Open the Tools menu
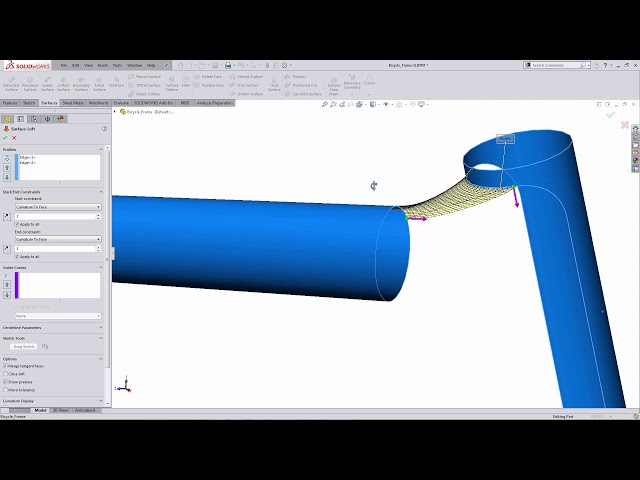640x480 pixels. (117, 65)
